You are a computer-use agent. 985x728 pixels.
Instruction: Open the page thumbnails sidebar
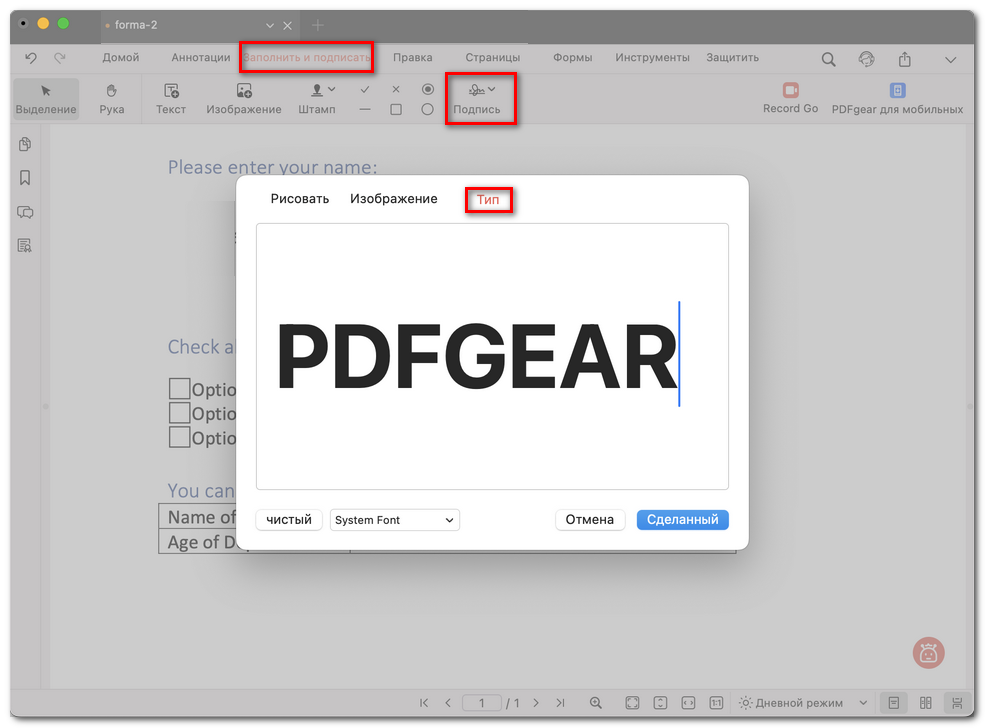[x=25, y=144]
